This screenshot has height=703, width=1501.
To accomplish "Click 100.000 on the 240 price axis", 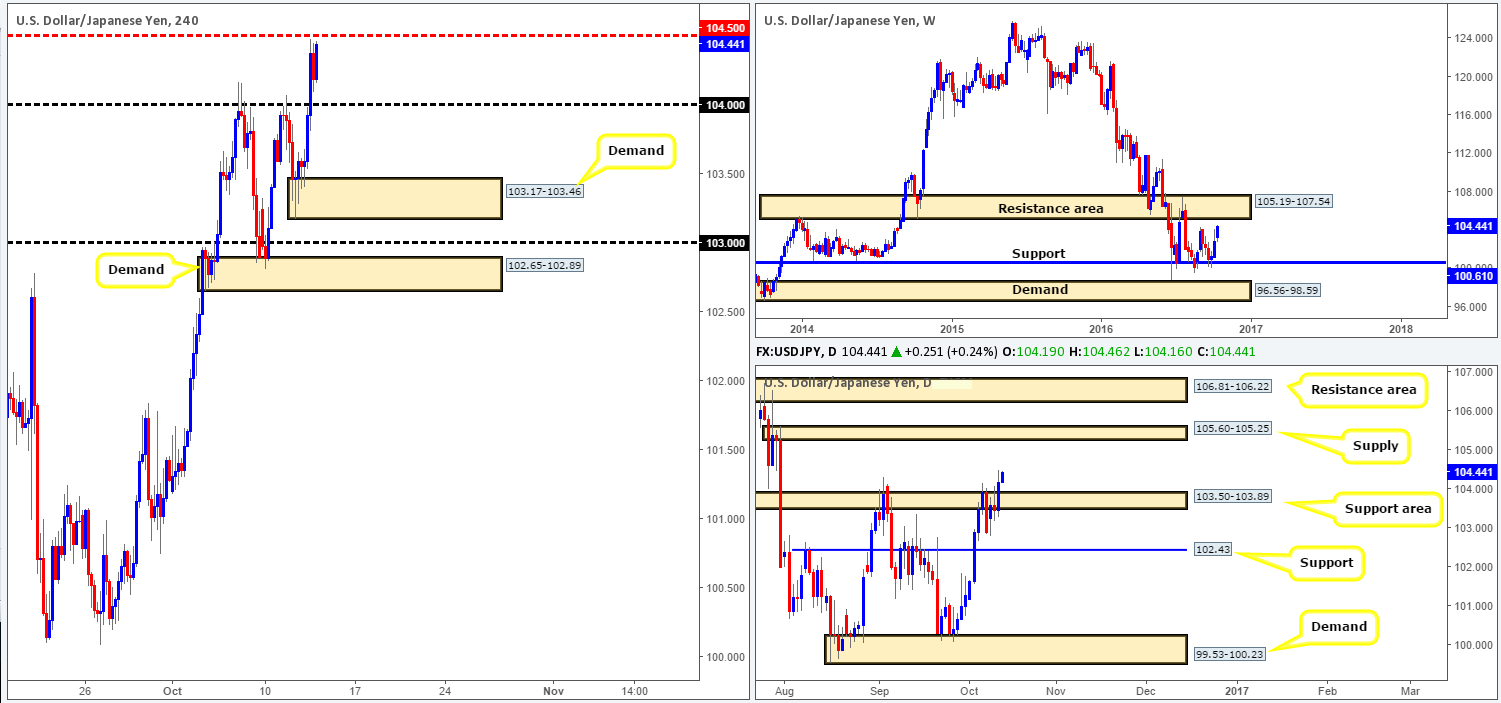I will [x=724, y=657].
